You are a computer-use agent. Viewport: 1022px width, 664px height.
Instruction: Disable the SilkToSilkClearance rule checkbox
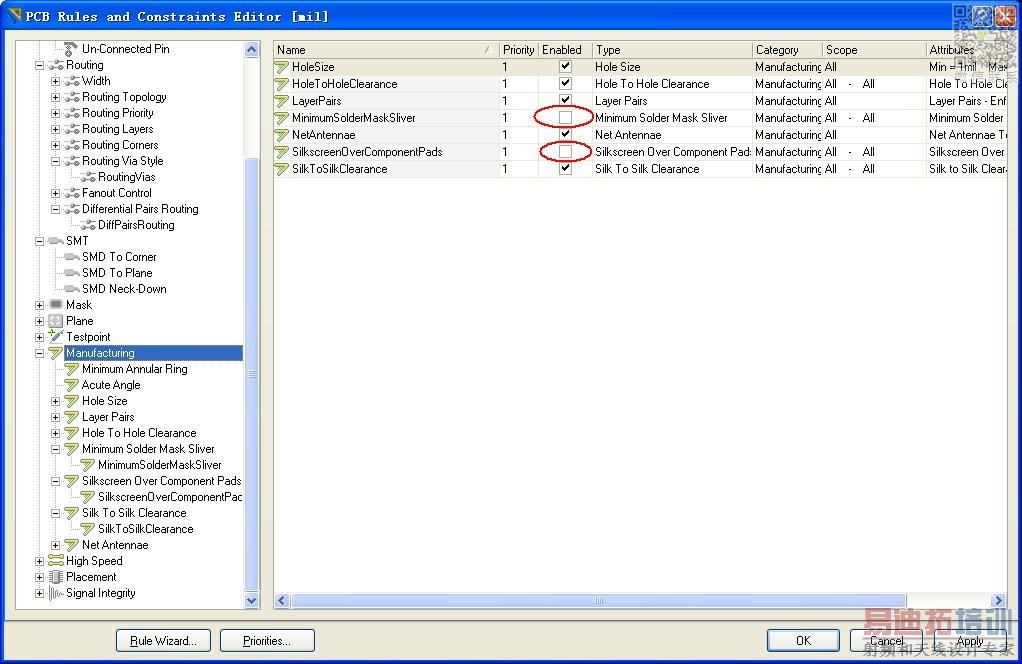[x=565, y=168]
